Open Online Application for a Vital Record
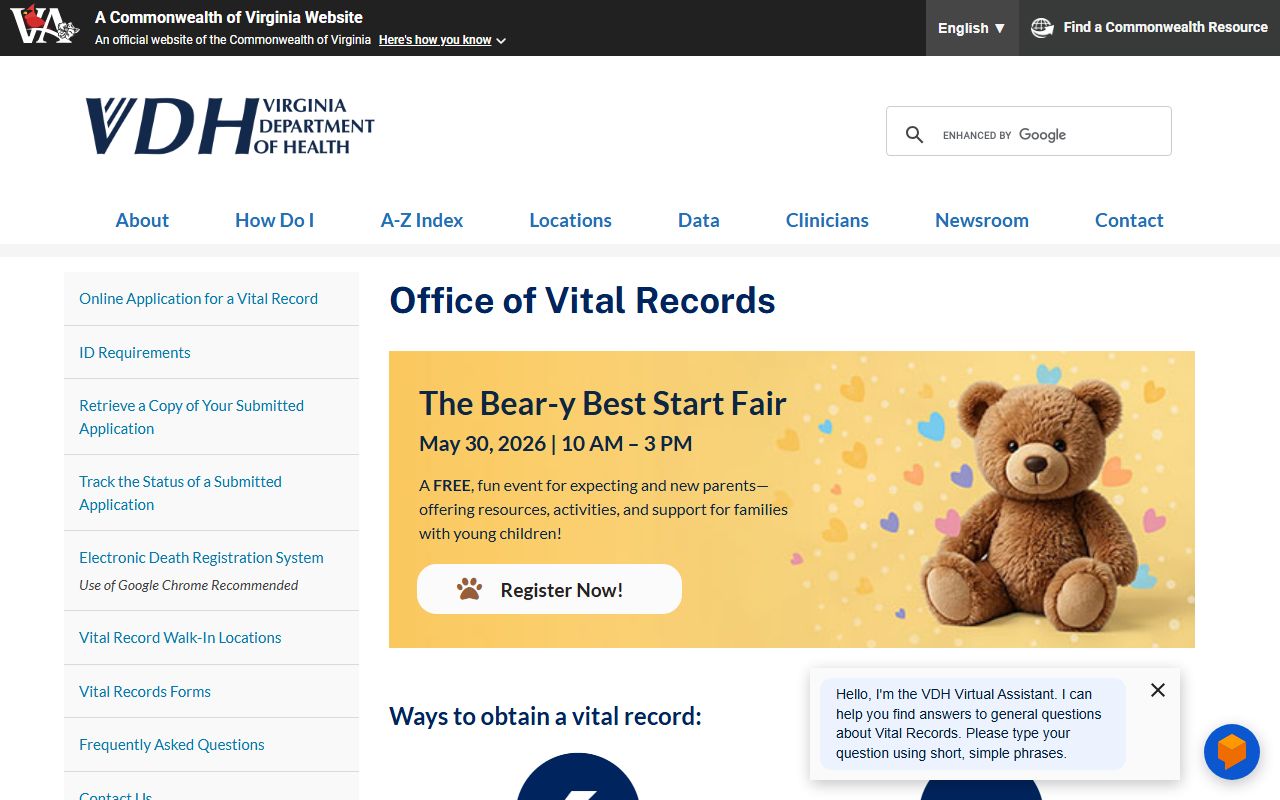The width and height of the screenshot is (1280, 800). pyautogui.click(x=198, y=298)
